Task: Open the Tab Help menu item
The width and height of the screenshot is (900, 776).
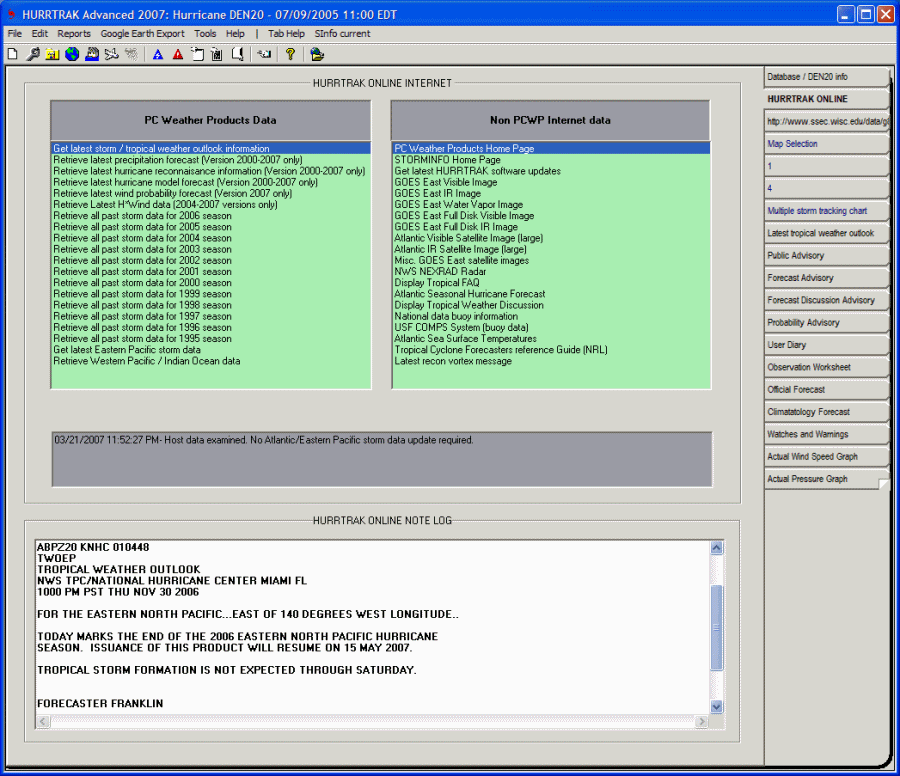Action: tap(286, 34)
